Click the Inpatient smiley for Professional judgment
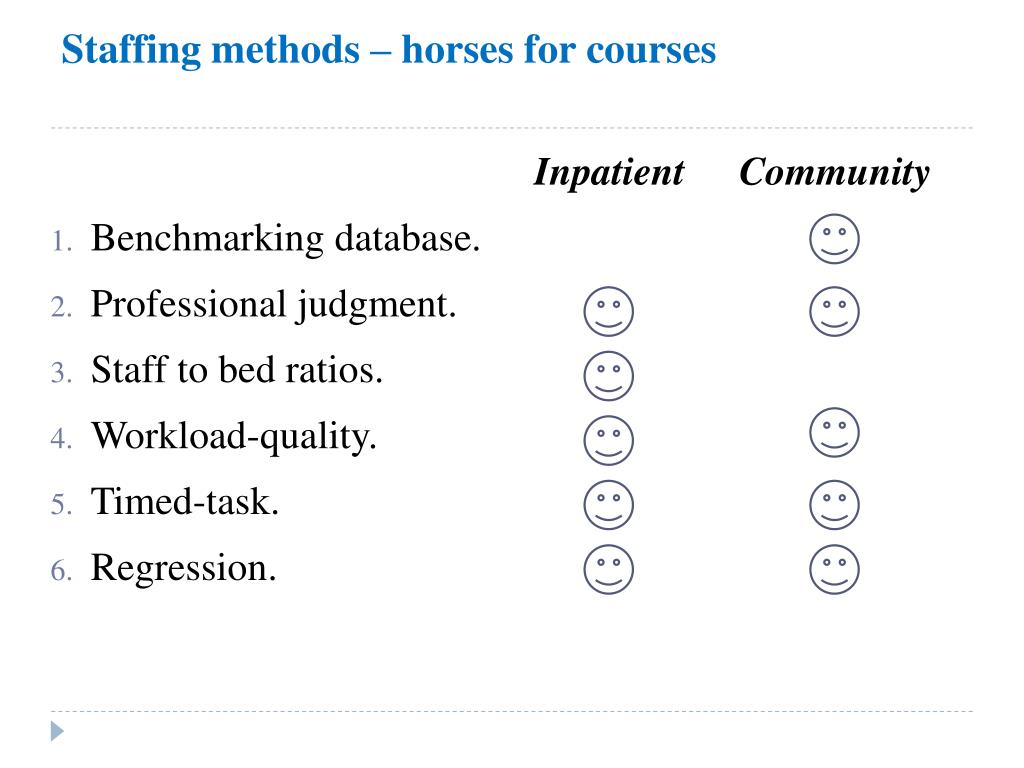This screenshot has height=768, width=1024. [608, 312]
